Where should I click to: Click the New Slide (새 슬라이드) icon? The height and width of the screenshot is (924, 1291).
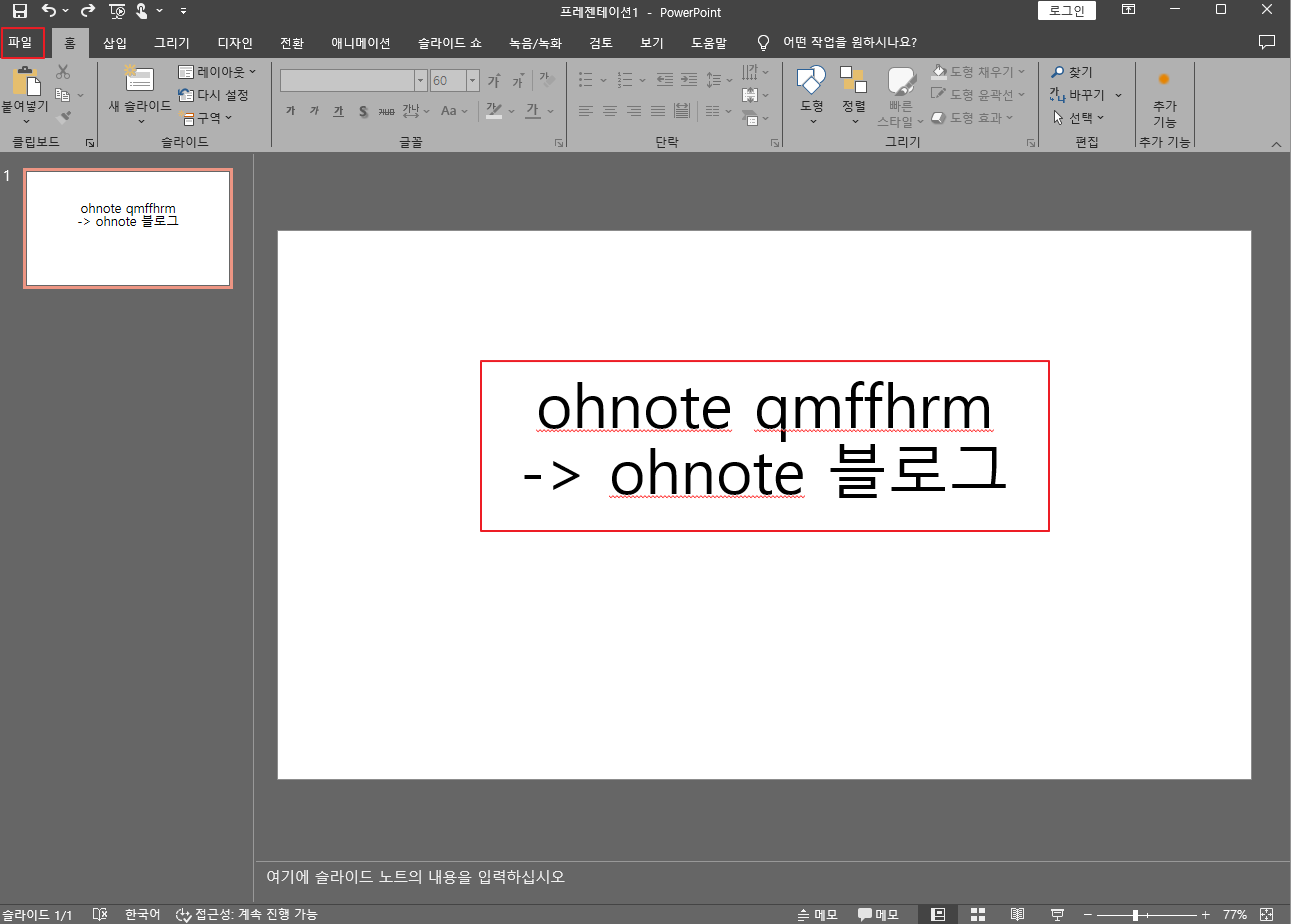(x=139, y=80)
